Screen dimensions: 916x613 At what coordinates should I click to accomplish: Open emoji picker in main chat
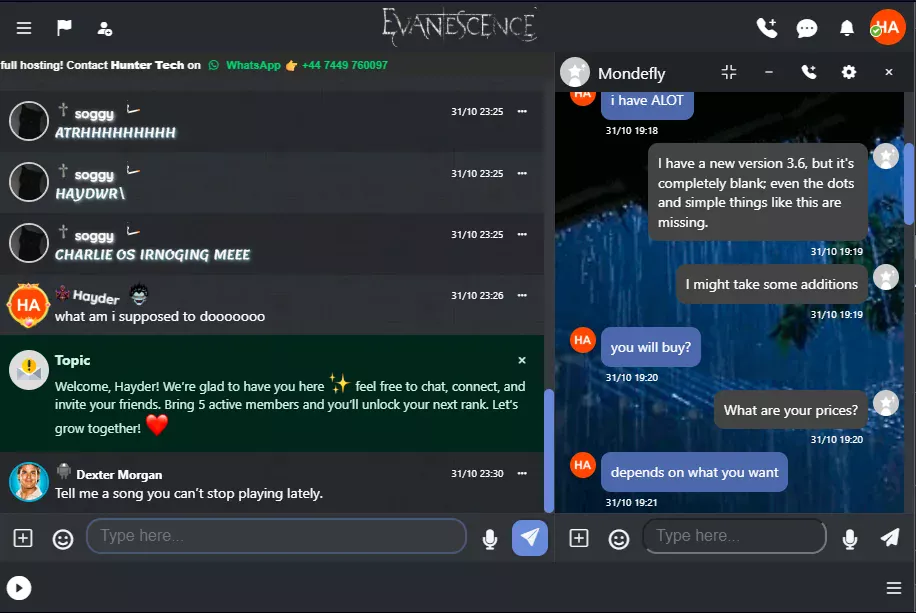tap(63, 539)
